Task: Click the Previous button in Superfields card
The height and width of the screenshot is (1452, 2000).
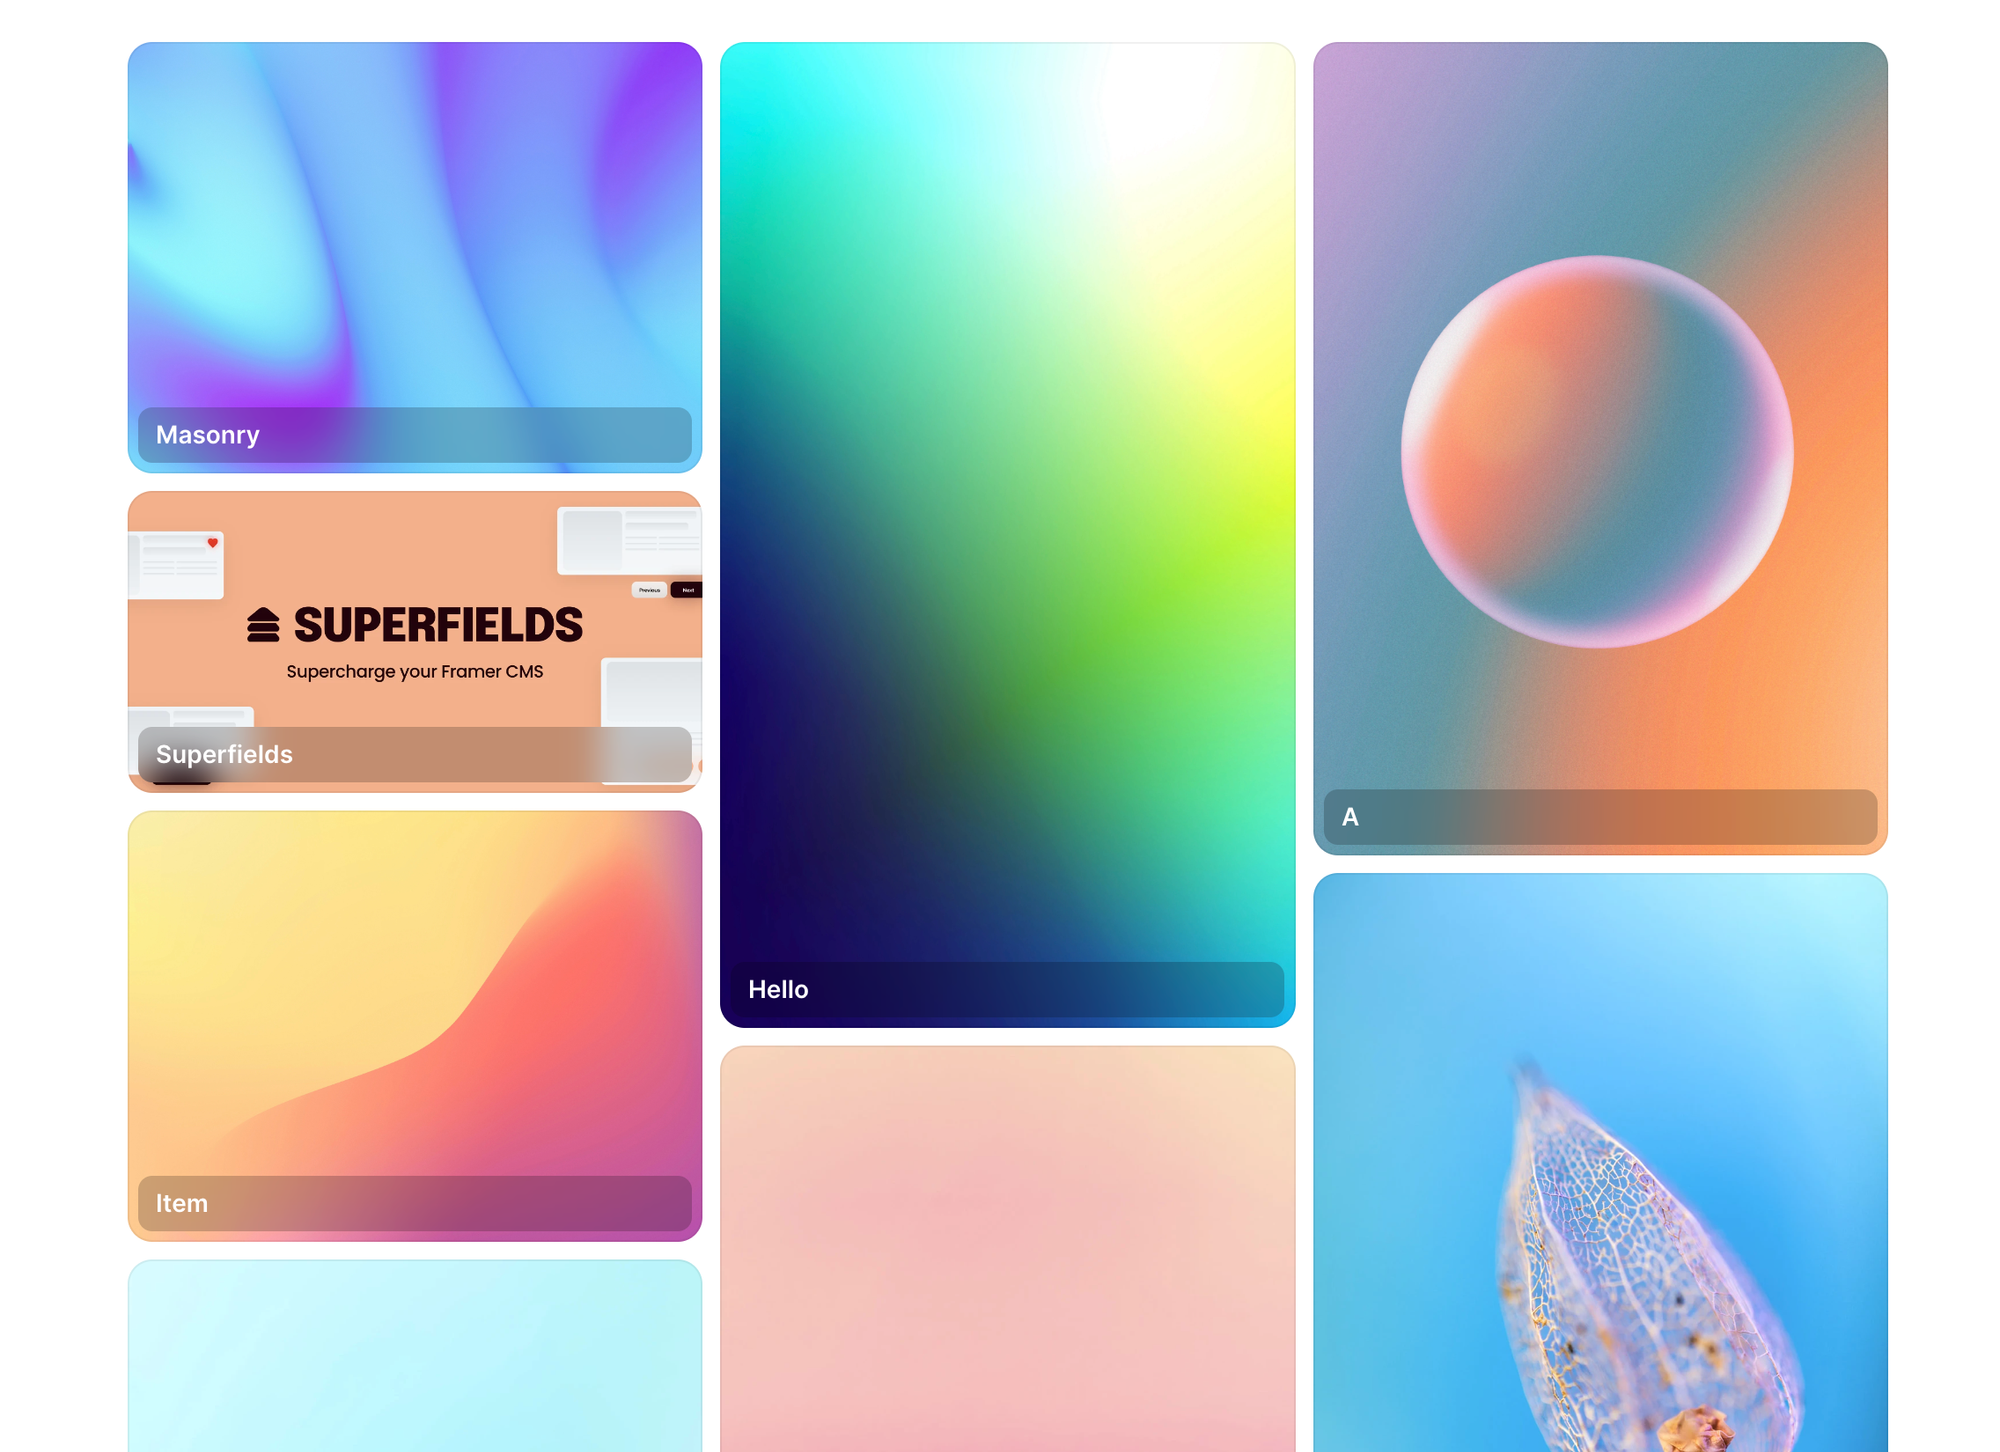Action: click(649, 590)
